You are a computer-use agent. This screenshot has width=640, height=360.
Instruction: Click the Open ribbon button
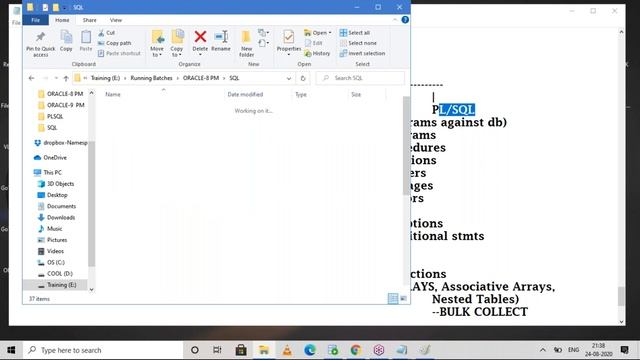[318, 33]
